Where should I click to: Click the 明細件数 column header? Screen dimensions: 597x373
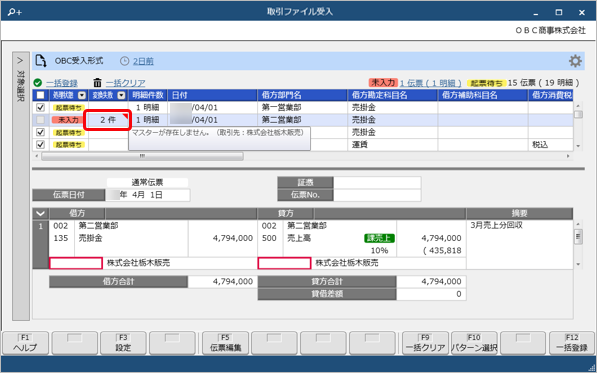(148, 95)
